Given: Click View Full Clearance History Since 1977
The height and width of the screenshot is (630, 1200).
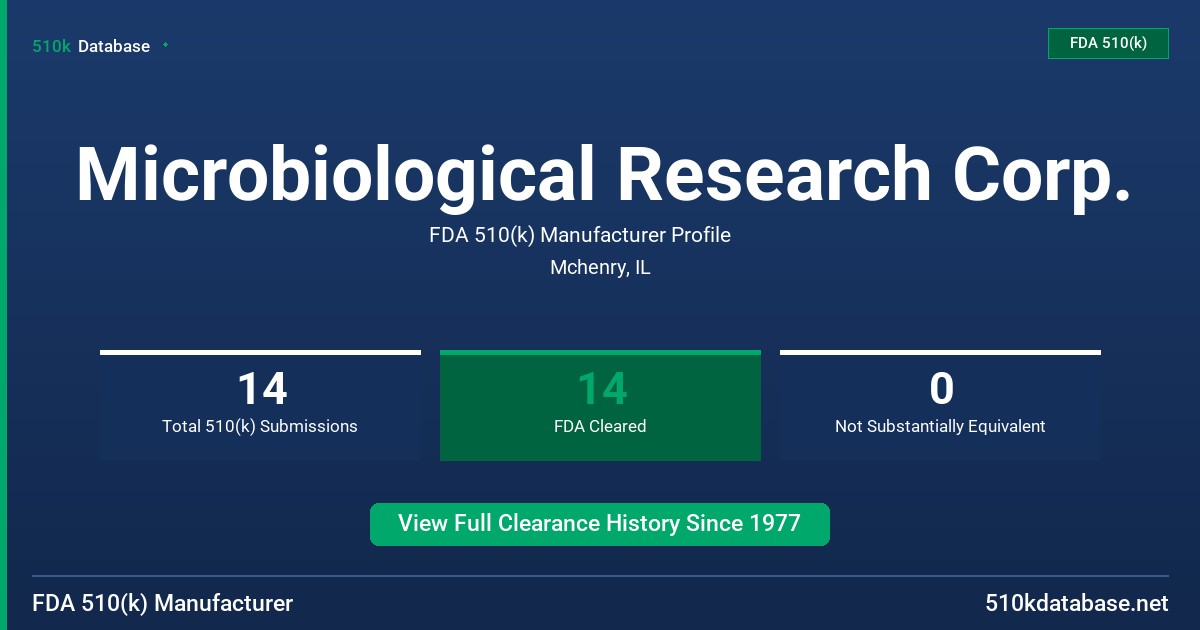Looking at the screenshot, I should [x=600, y=524].
